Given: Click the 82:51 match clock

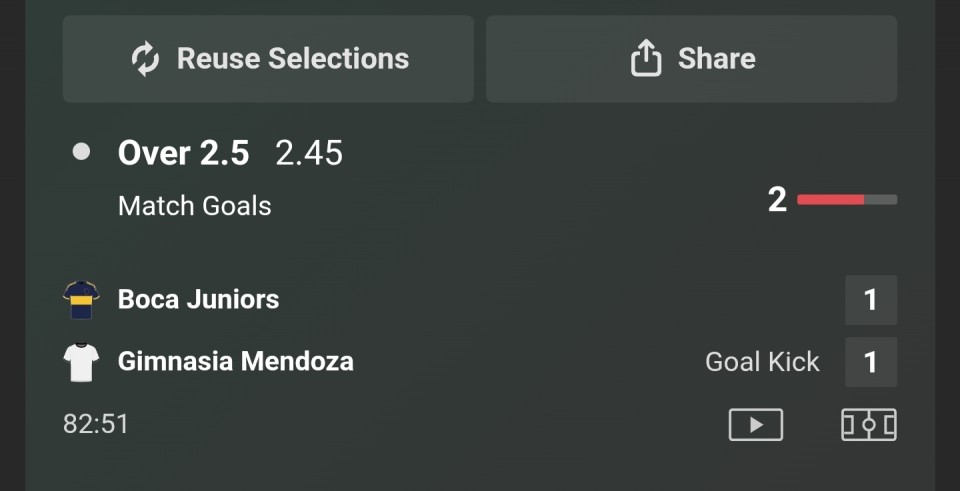Looking at the screenshot, I should click(x=96, y=424).
